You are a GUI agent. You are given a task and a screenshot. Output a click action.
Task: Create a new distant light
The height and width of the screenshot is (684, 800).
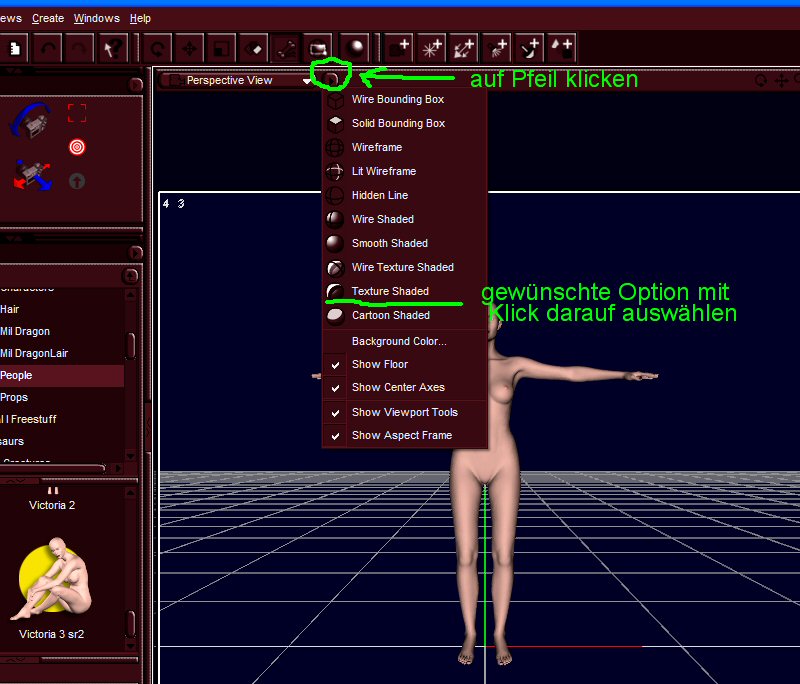pos(464,49)
